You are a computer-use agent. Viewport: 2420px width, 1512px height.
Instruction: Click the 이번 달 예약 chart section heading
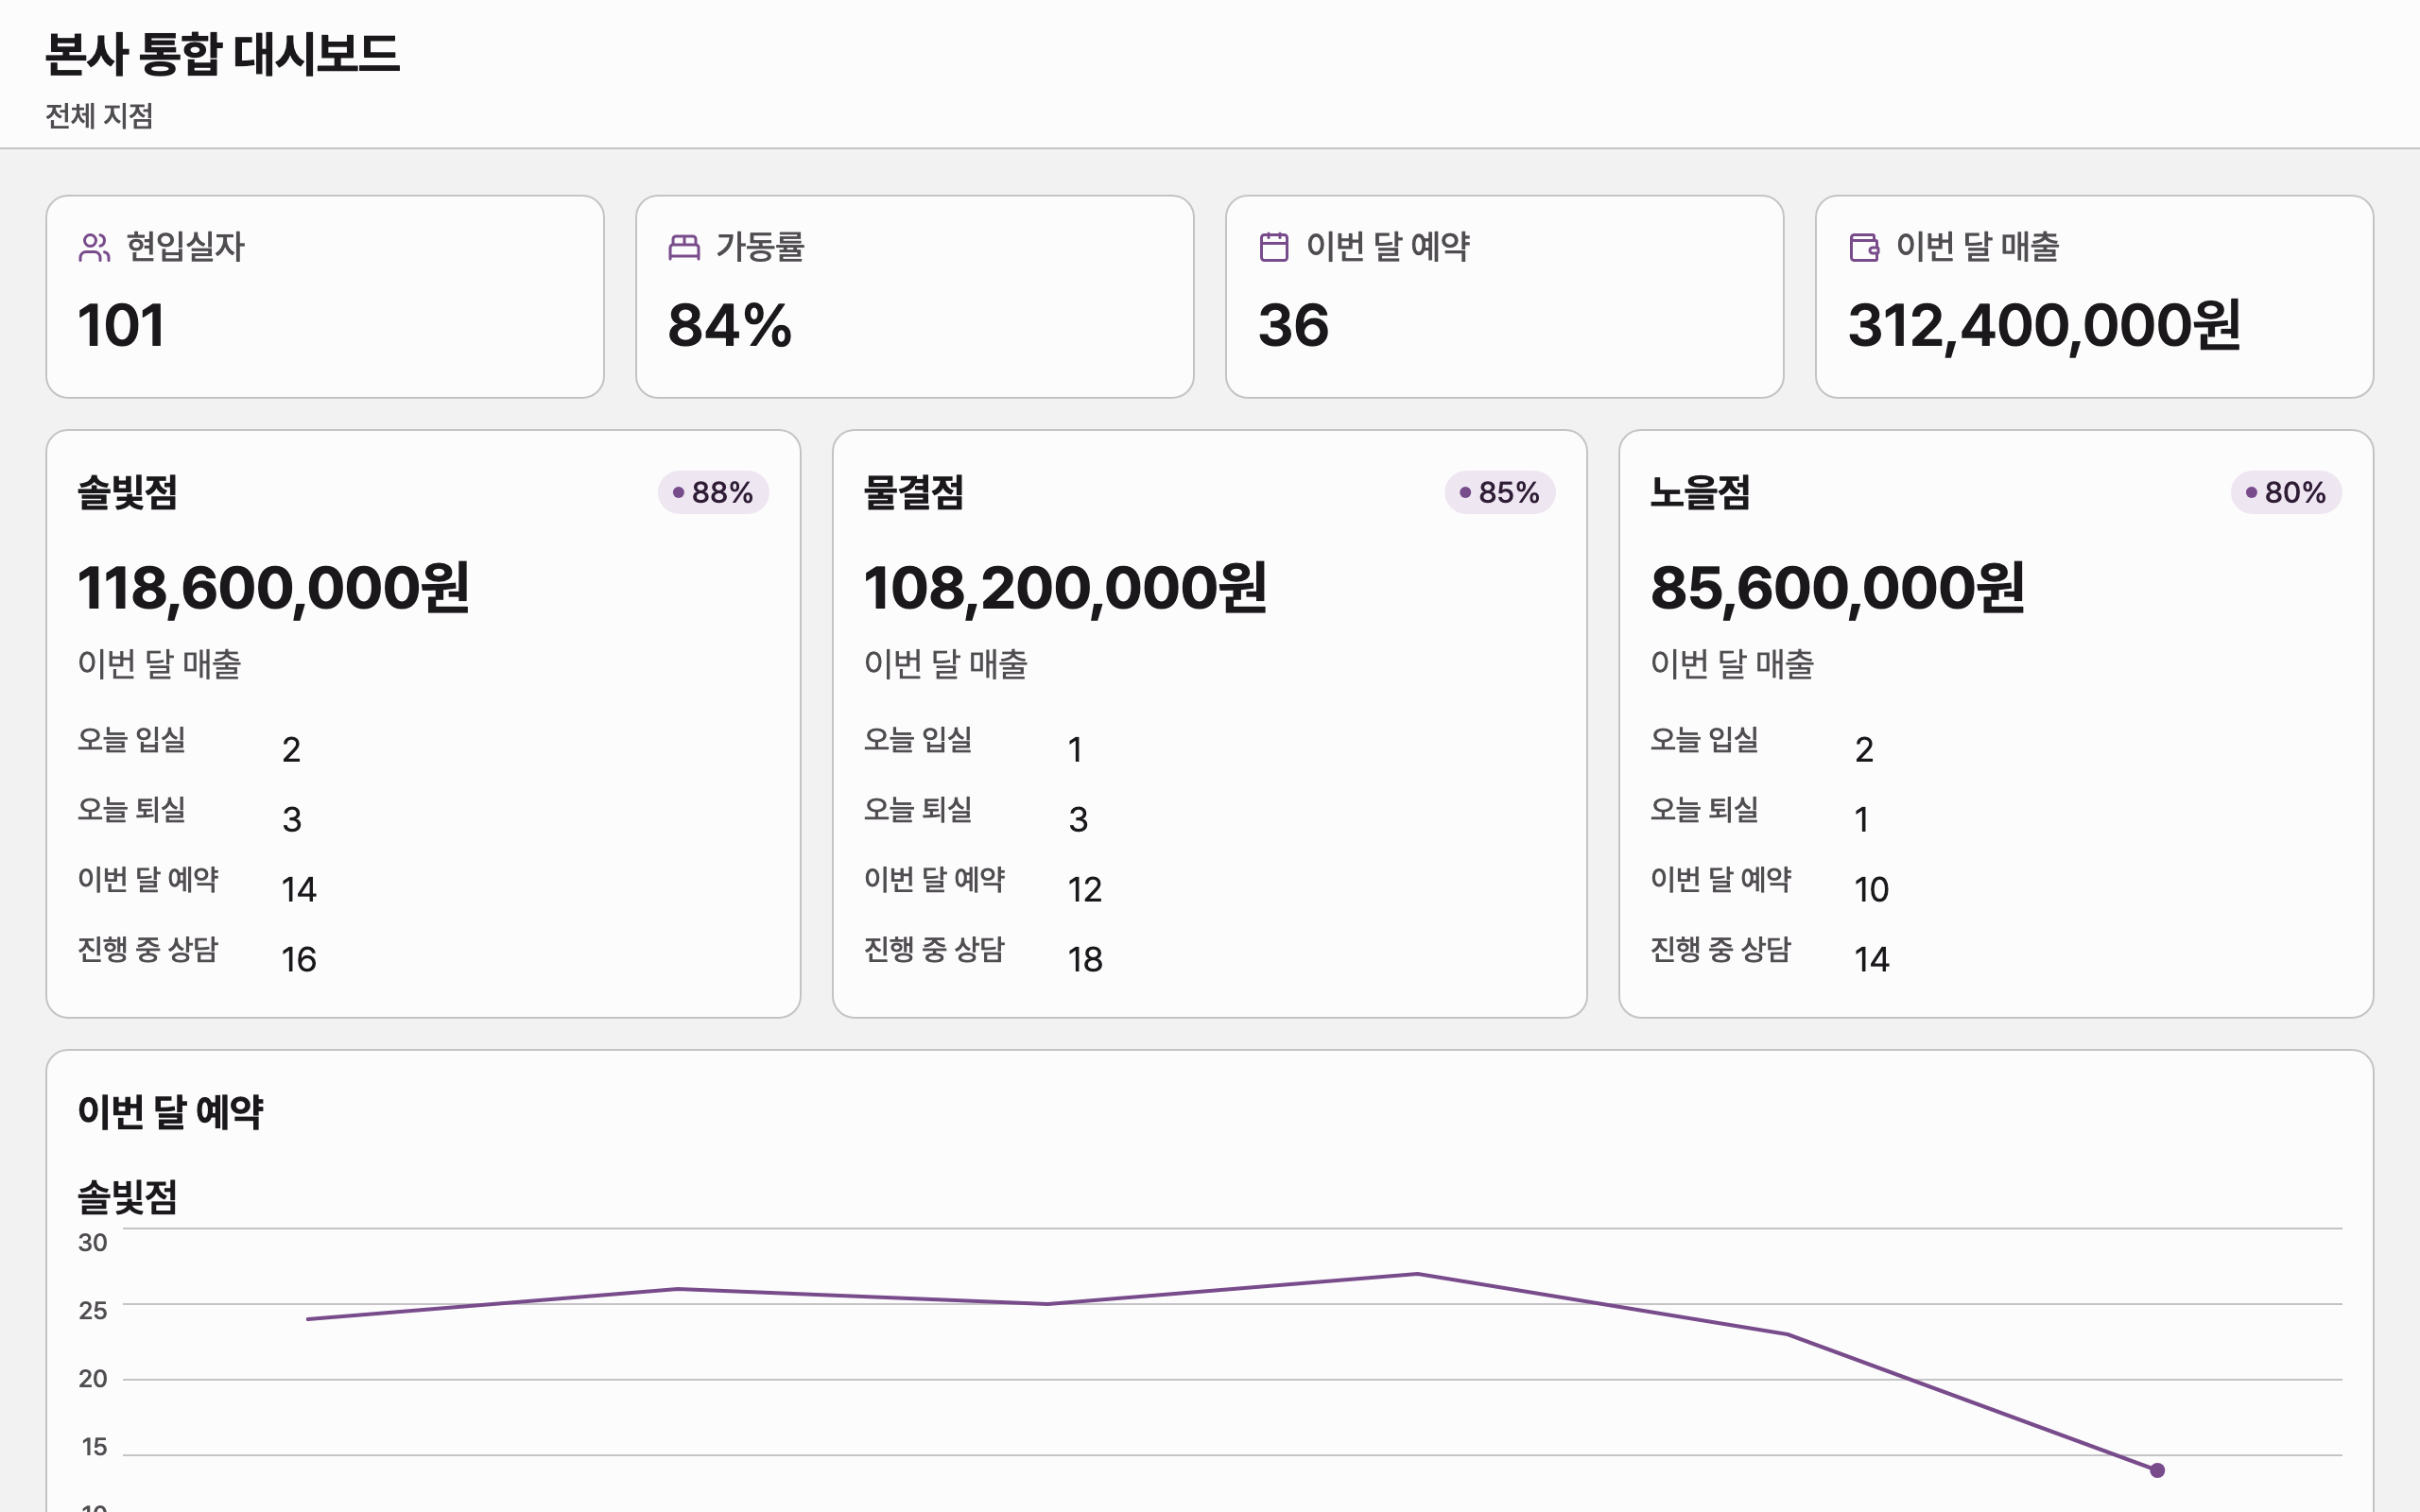[x=171, y=1112]
